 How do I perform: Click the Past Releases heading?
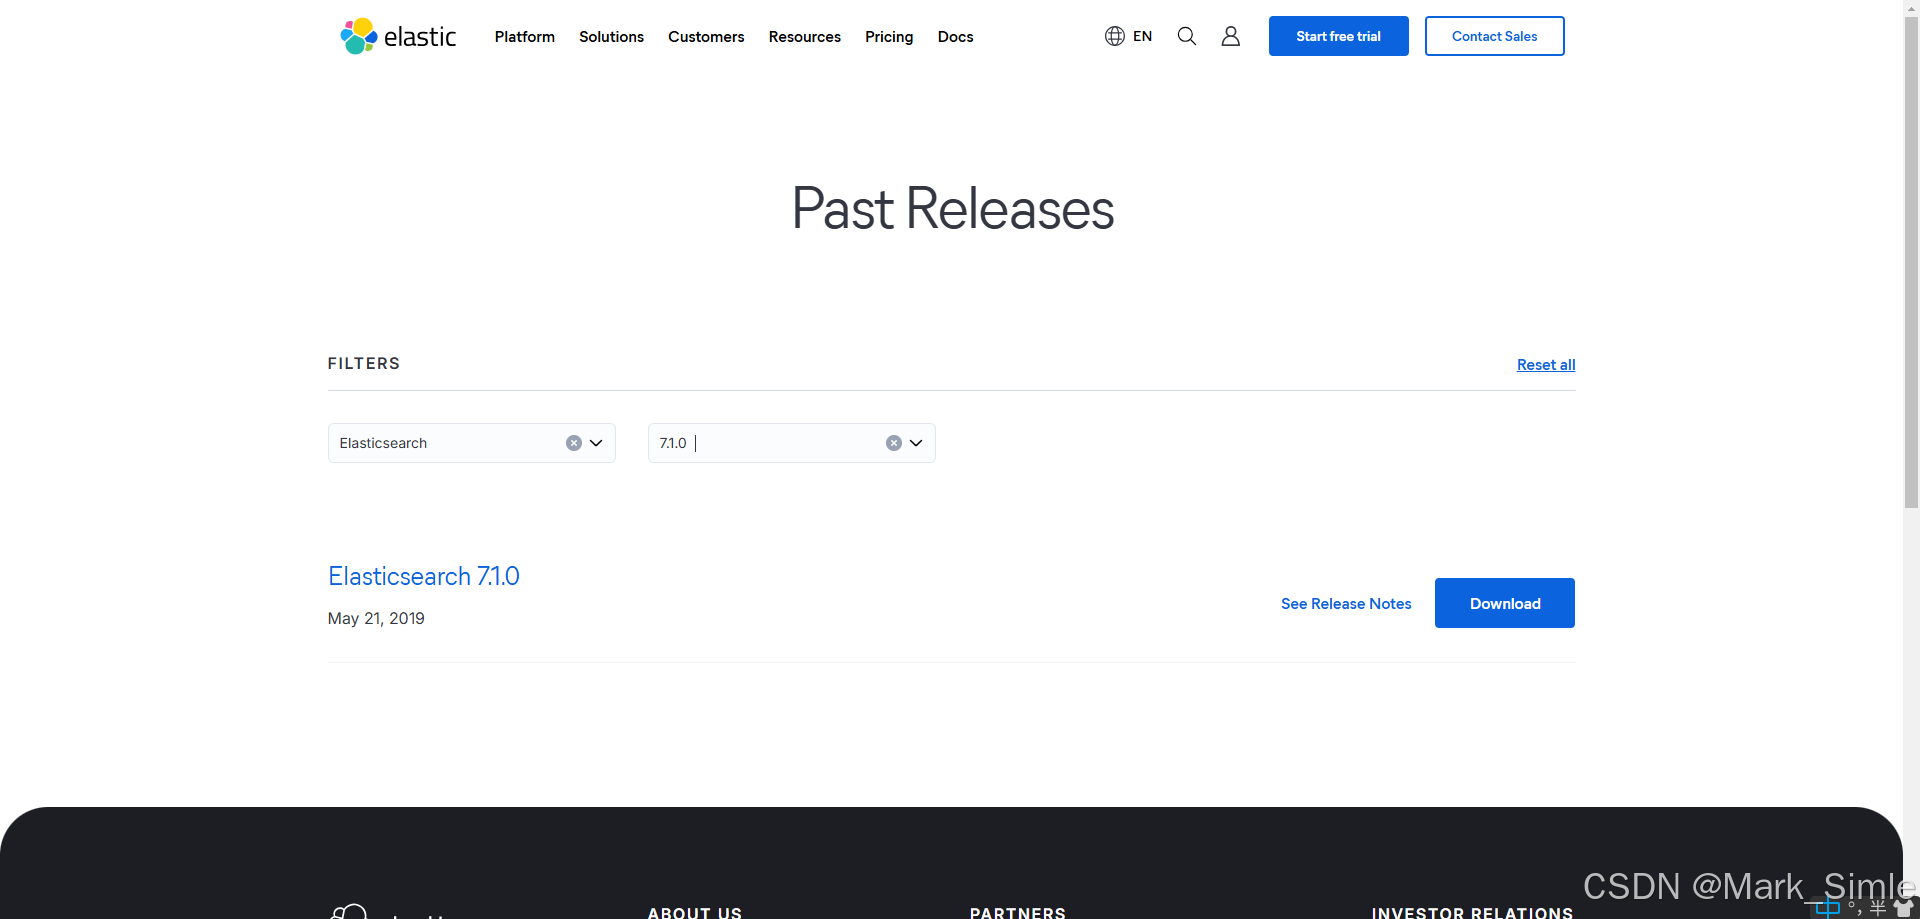953,208
